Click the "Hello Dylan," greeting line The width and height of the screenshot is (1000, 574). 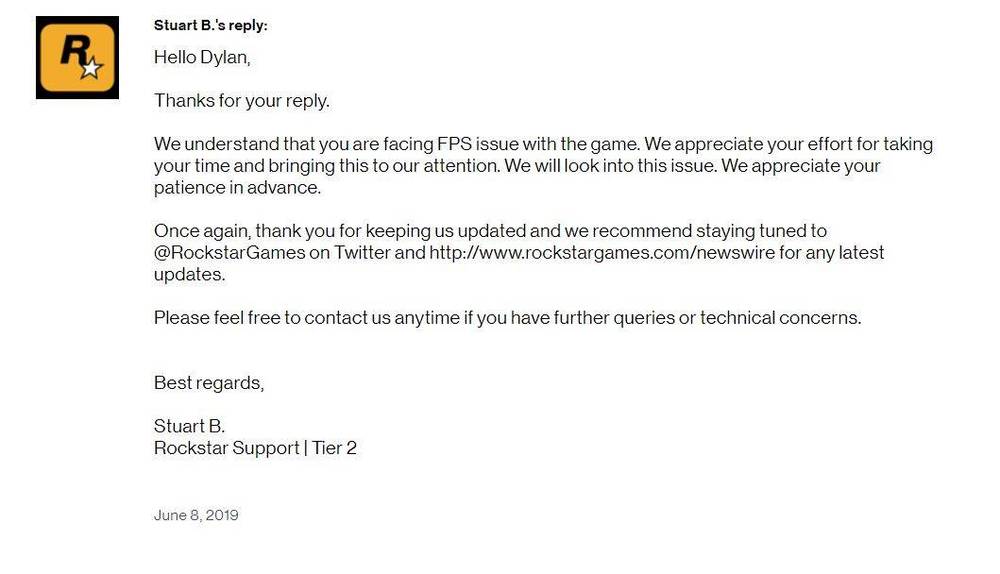tap(202, 57)
